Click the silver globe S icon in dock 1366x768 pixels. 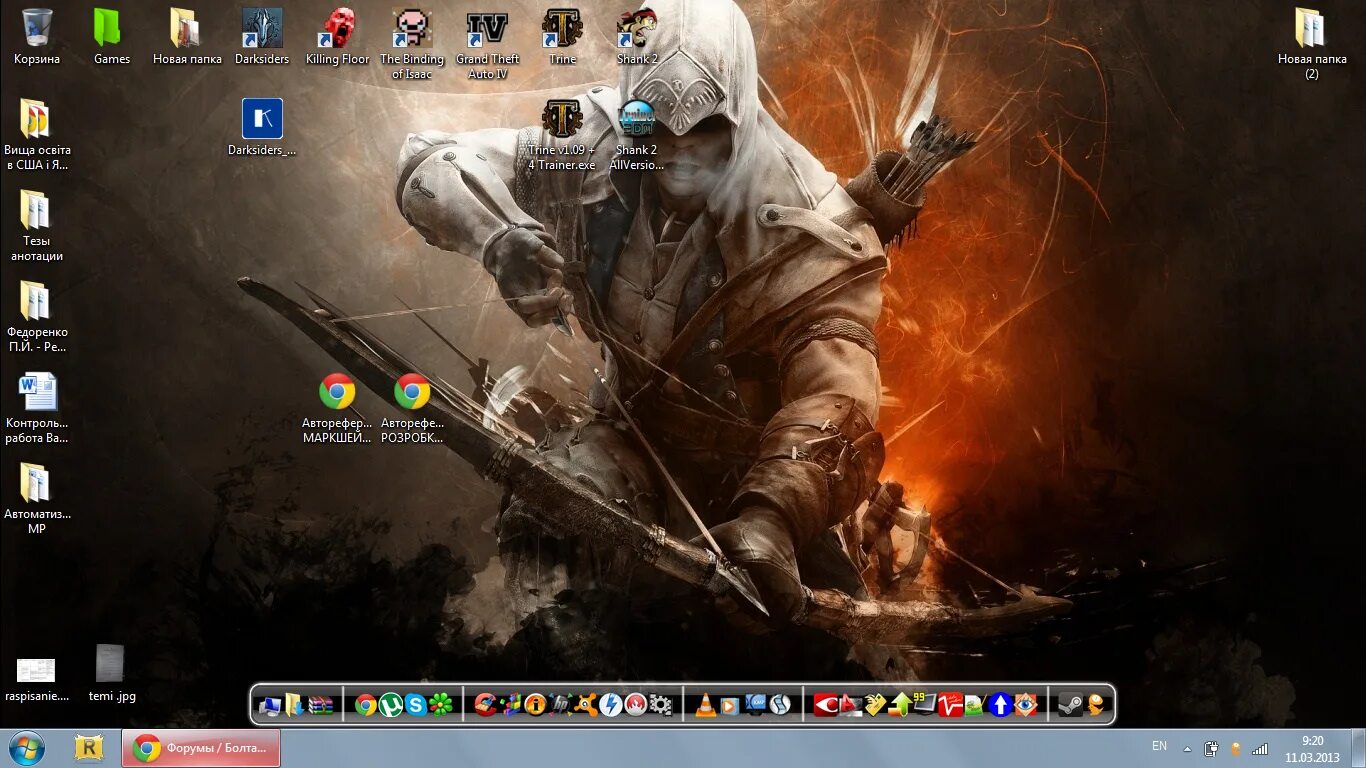pyautogui.click(x=780, y=705)
